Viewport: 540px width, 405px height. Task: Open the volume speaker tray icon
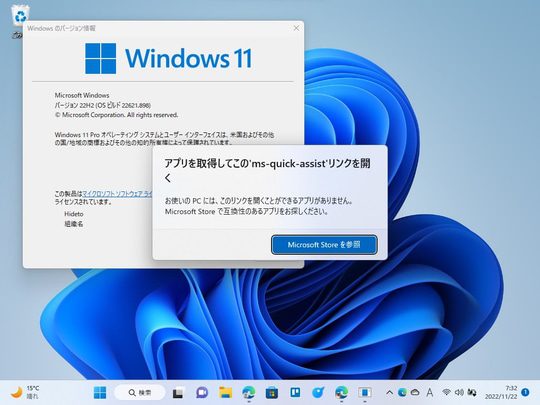point(459,392)
